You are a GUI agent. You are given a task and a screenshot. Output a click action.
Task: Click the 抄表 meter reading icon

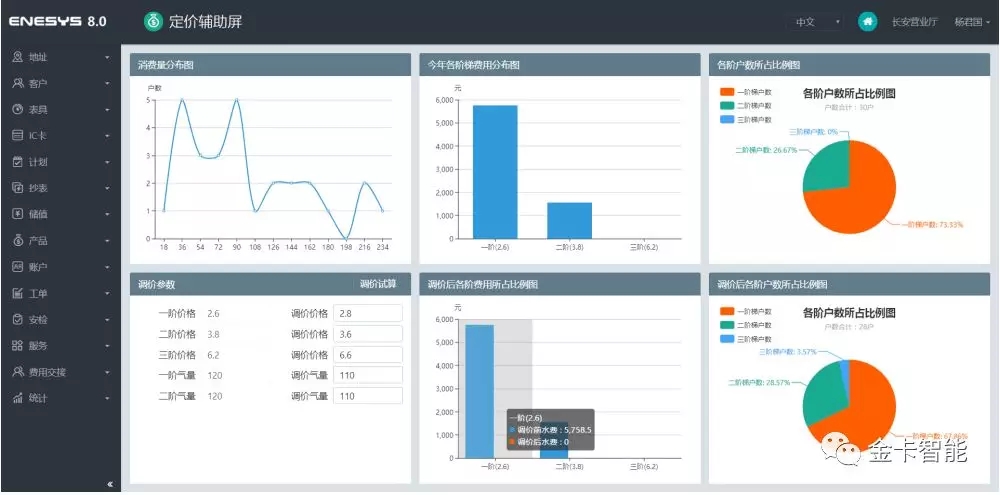tap(18, 188)
